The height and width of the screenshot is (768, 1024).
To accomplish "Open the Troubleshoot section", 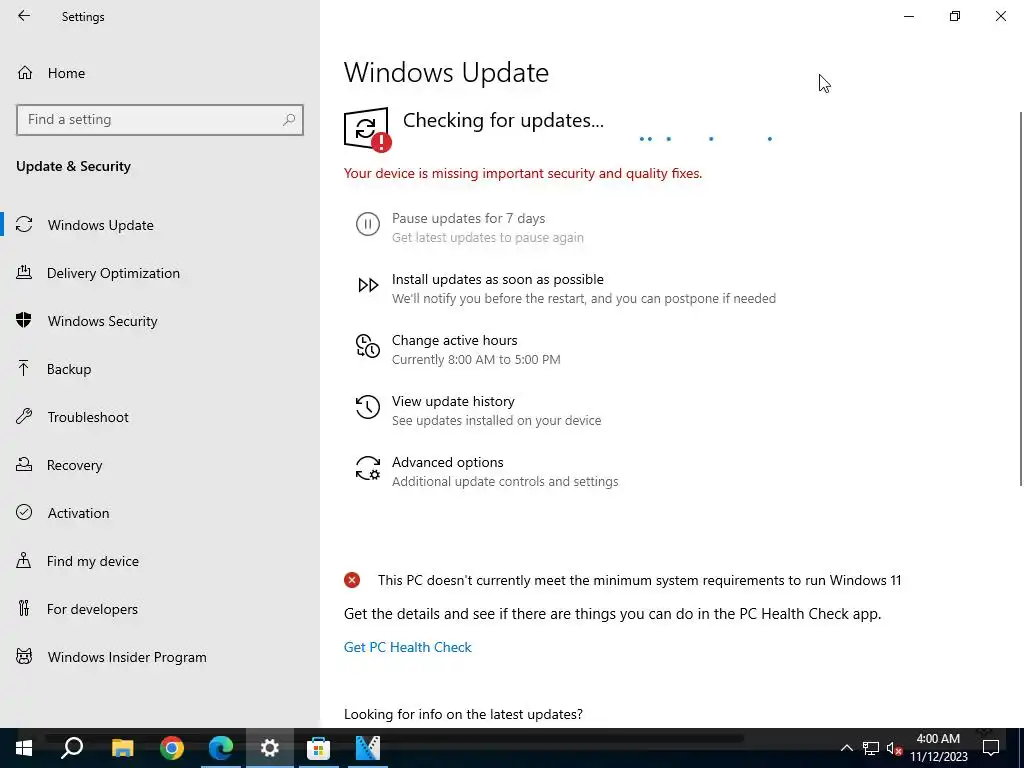I will pyautogui.click(x=88, y=417).
